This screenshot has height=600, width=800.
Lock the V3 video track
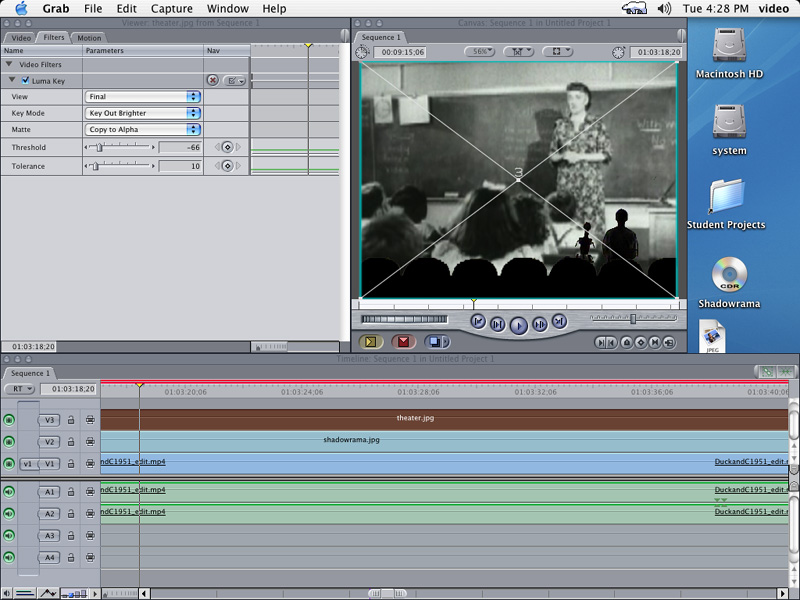[x=71, y=420]
